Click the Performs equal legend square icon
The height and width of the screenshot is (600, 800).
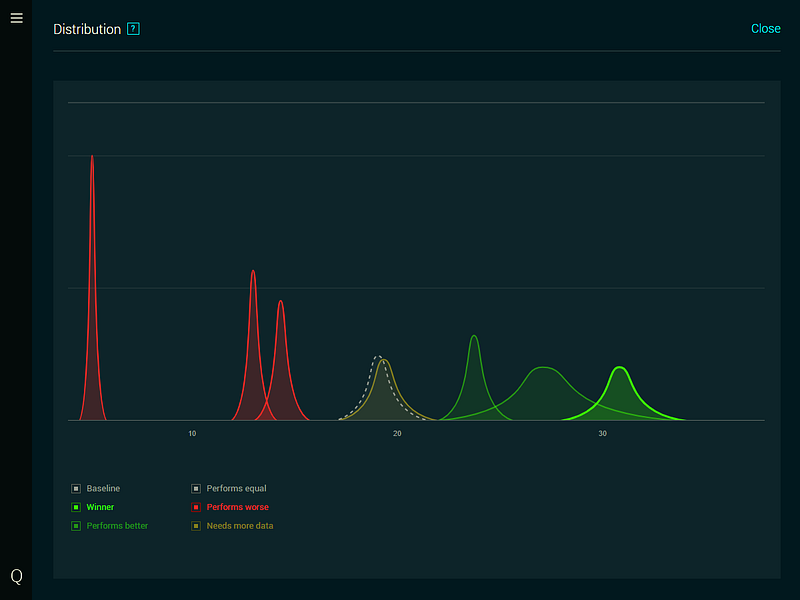click(x=195, y=488)
